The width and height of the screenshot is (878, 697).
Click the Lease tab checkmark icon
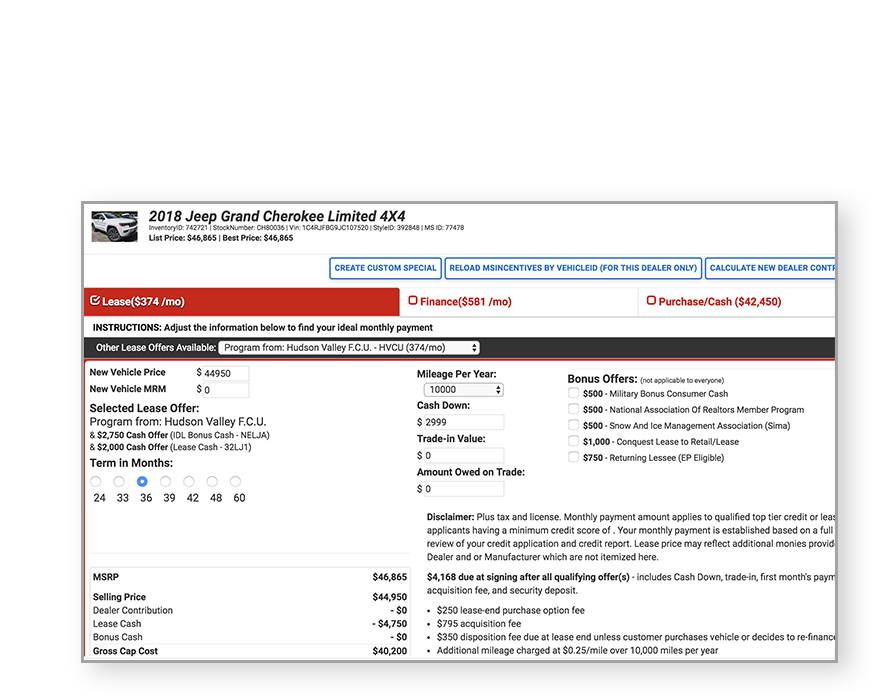[x=95, y=301]
